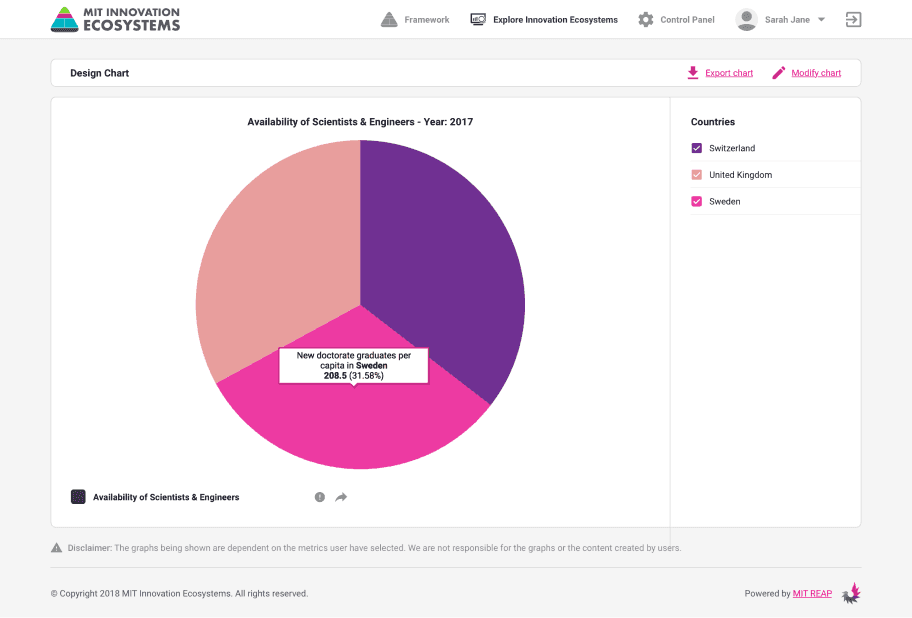
Task: Click the Countries heading
Action: click(712, 122)
